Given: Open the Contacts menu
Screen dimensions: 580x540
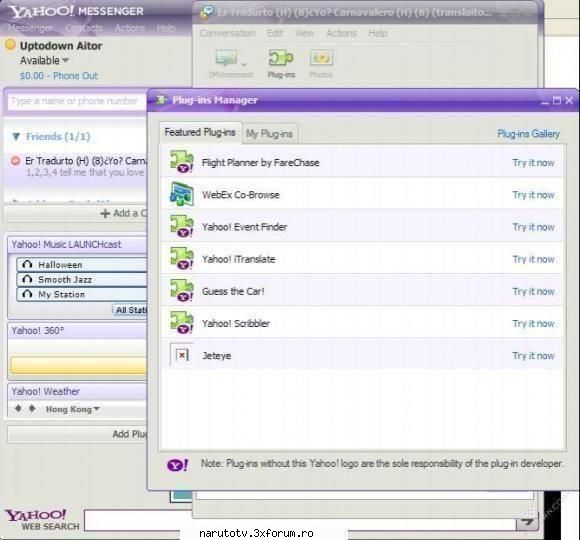Looking at the screenshot, I should (84, 28).
